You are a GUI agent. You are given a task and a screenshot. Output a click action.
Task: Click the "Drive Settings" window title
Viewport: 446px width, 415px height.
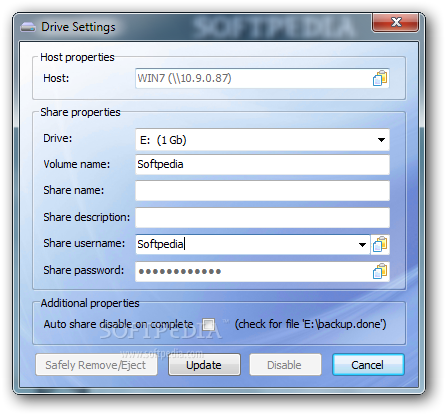(x=78, y=27)
